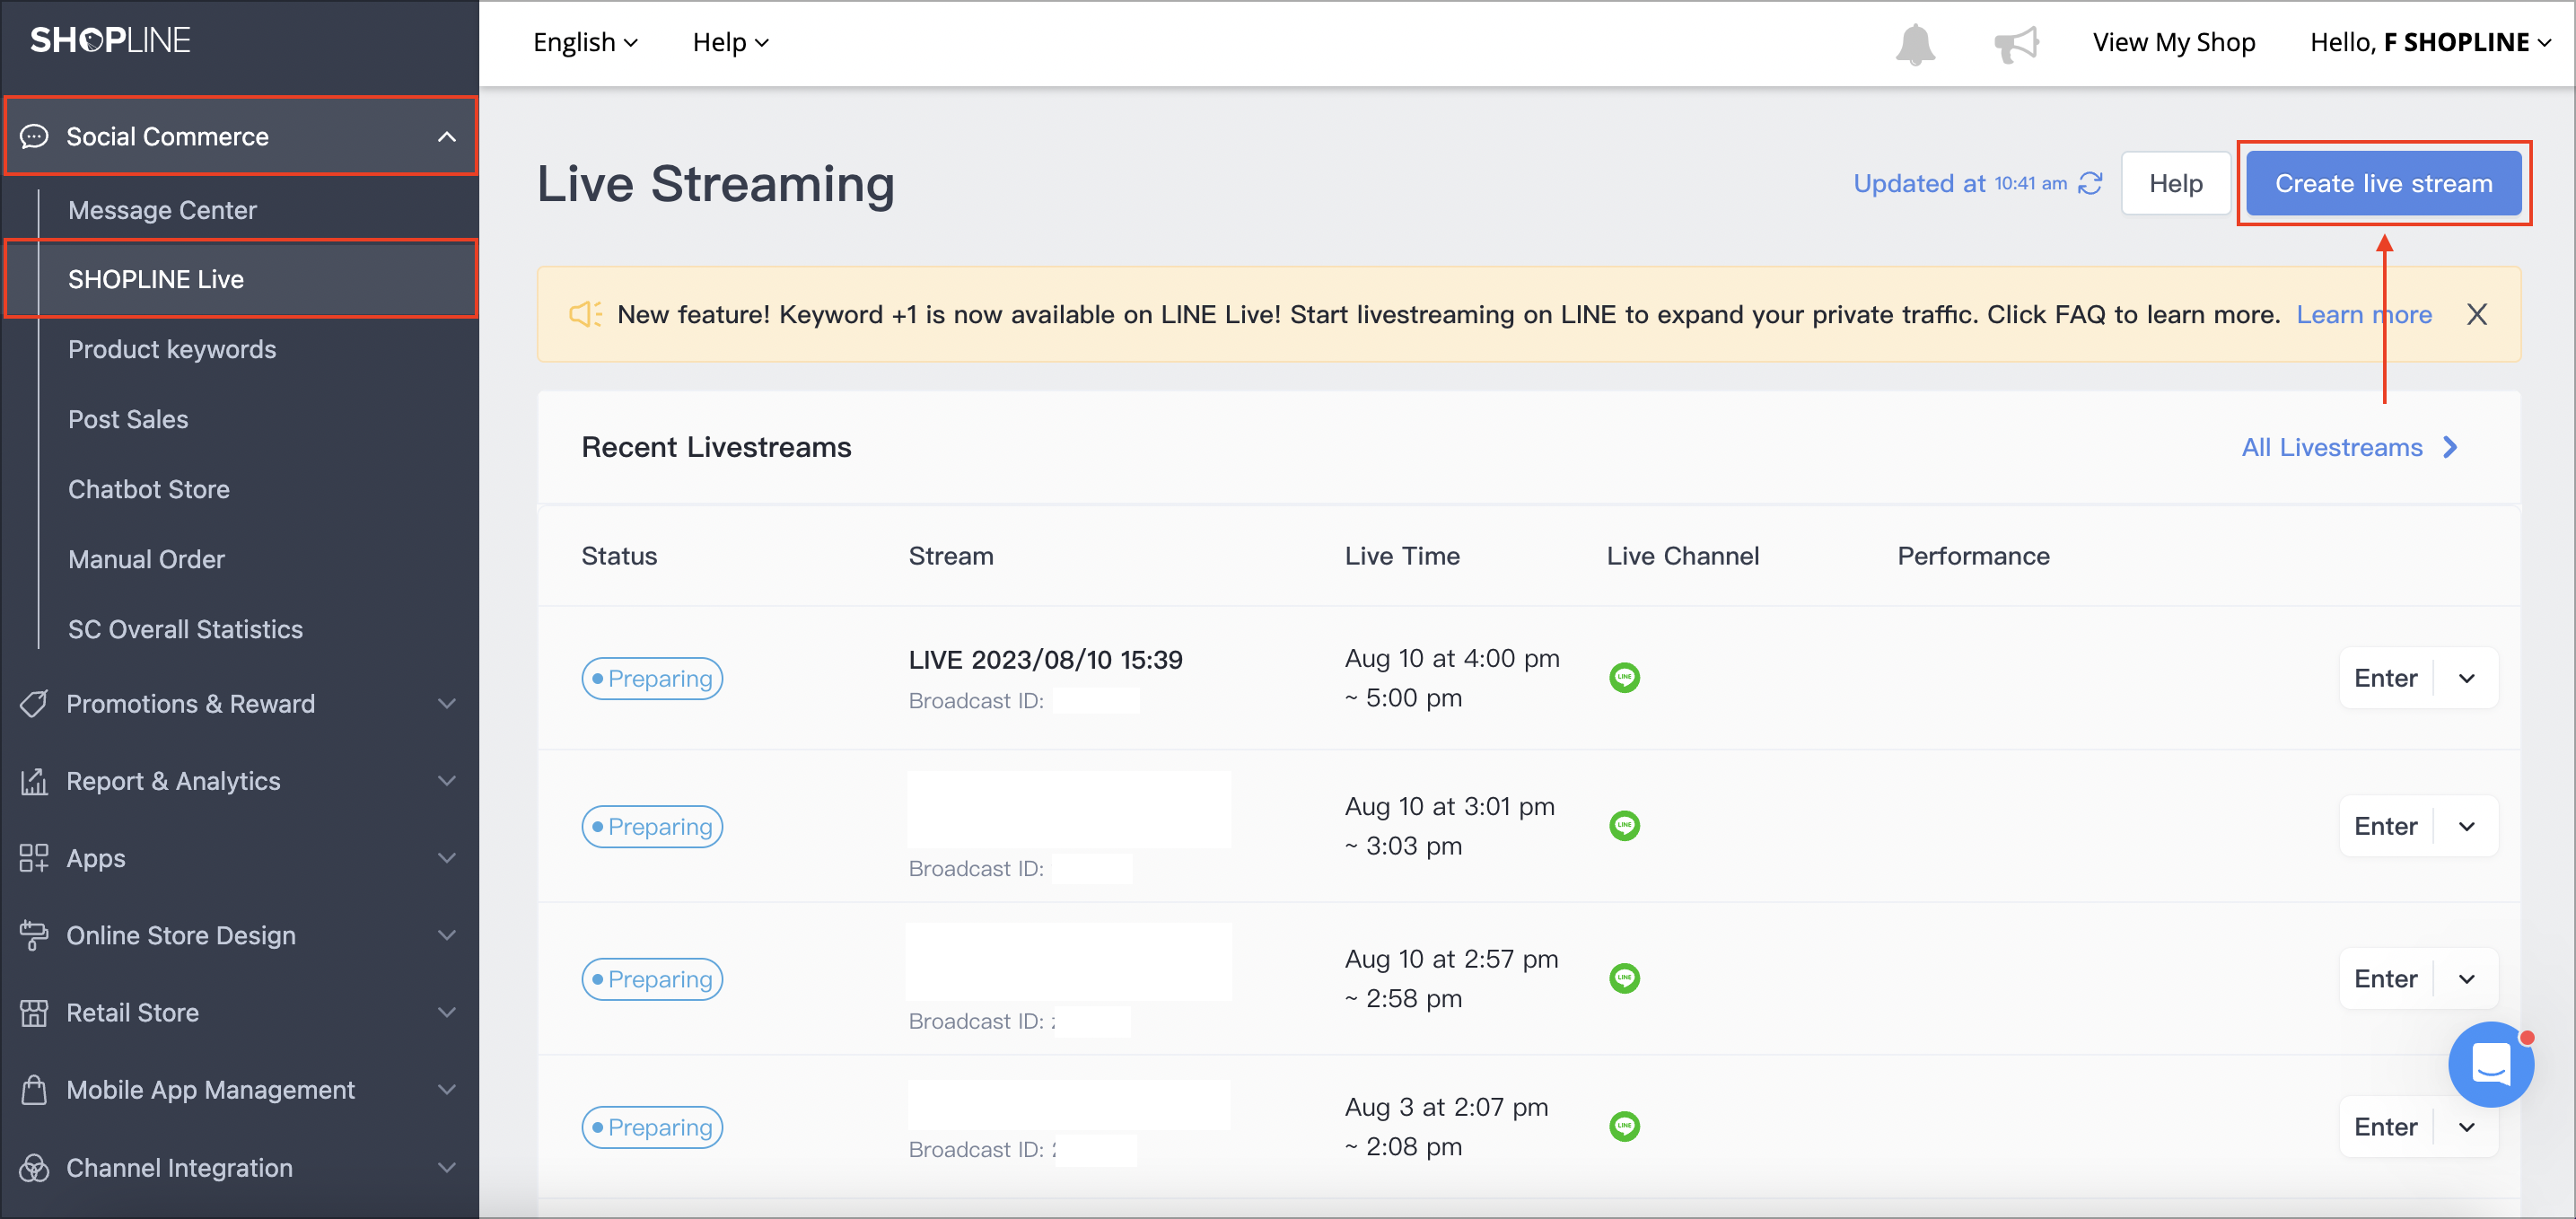Open the English language dropdown
This screenshot has height=1219, width=2576.
point(585,42)
